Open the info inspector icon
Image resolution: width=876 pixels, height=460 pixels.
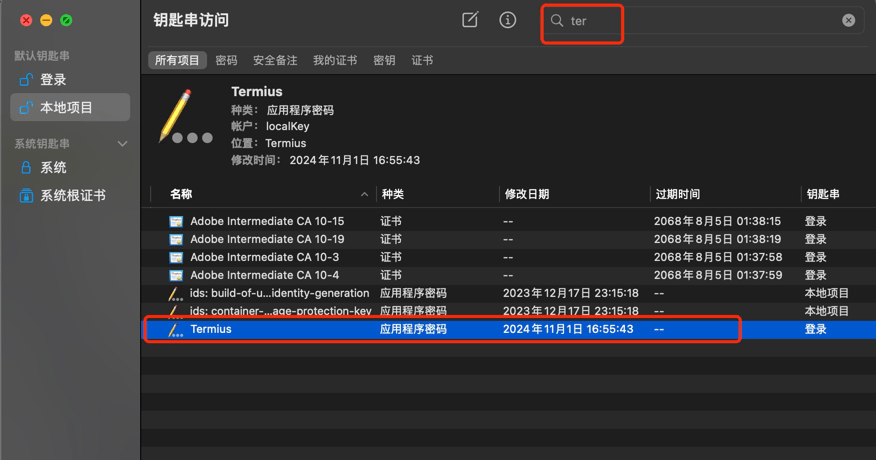pyautogui.click(x=507, y=20)
